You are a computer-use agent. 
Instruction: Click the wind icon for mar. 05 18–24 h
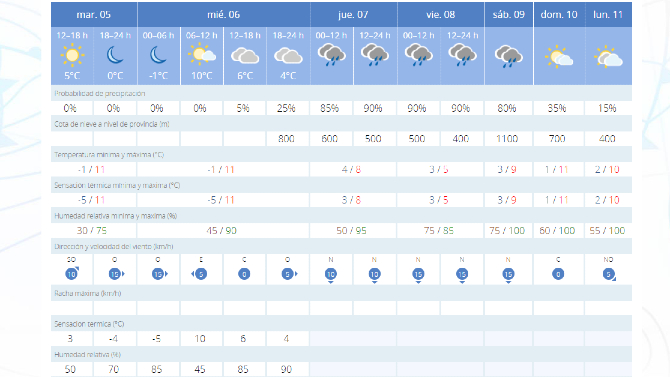pos(116,274)
